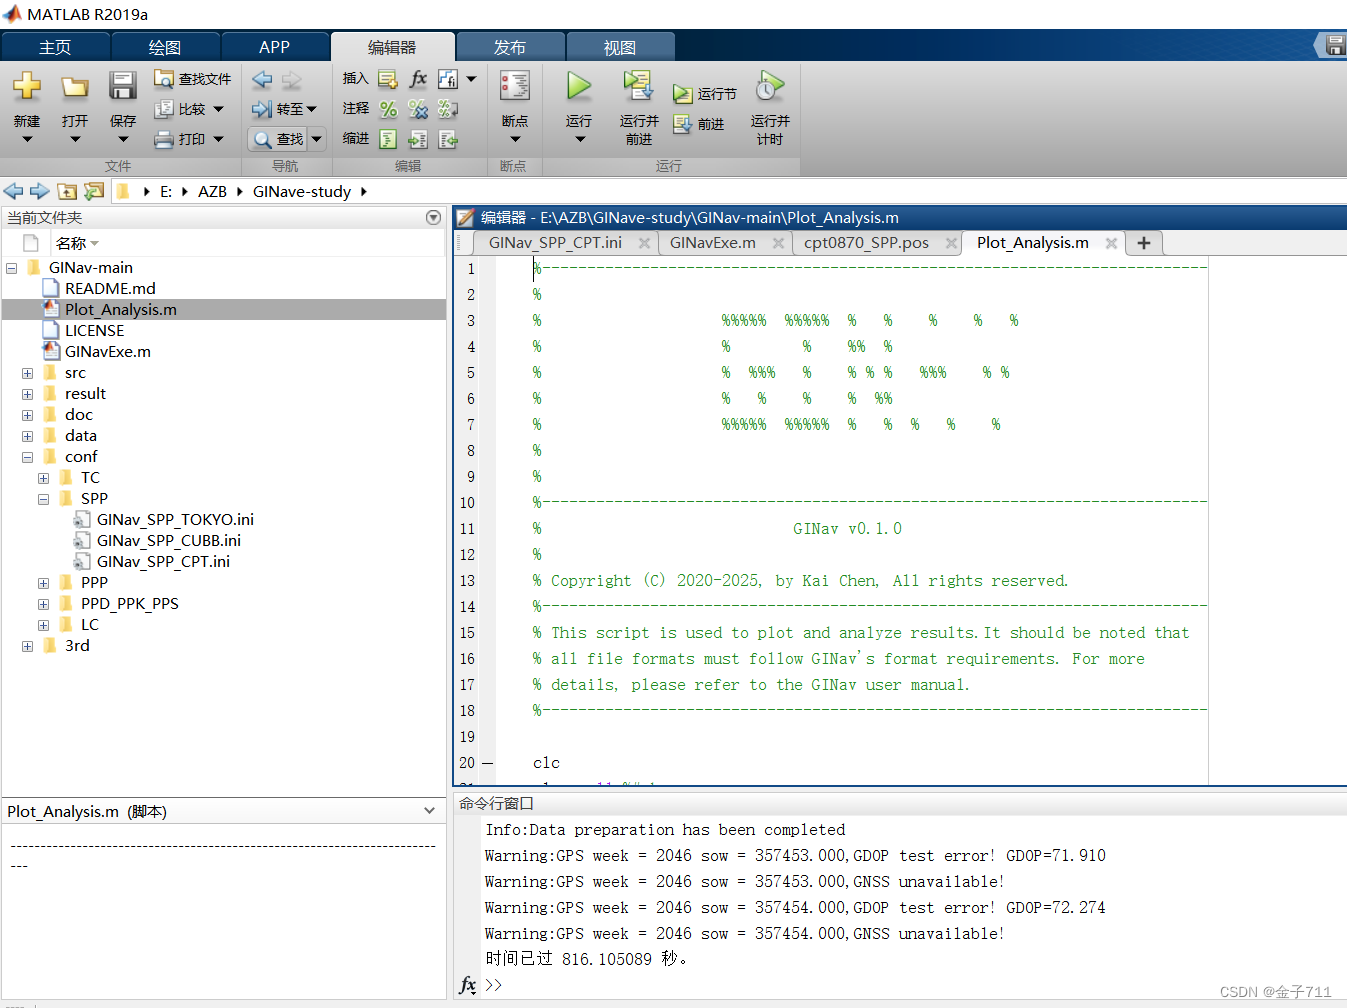Increase indent with the indent-right icon
The image size is (1347, 1008).
click(418, 139)
